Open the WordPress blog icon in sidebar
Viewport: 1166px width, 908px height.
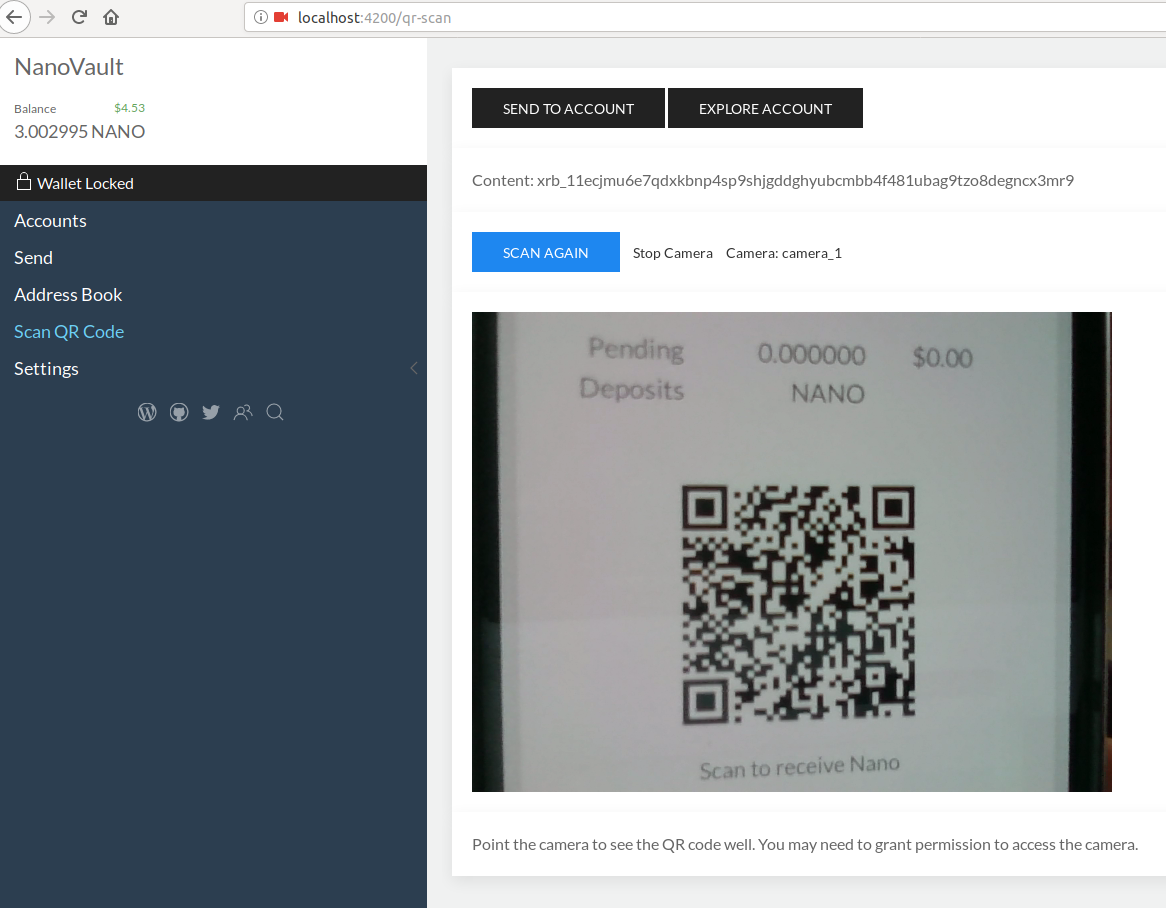click(147, 412)
